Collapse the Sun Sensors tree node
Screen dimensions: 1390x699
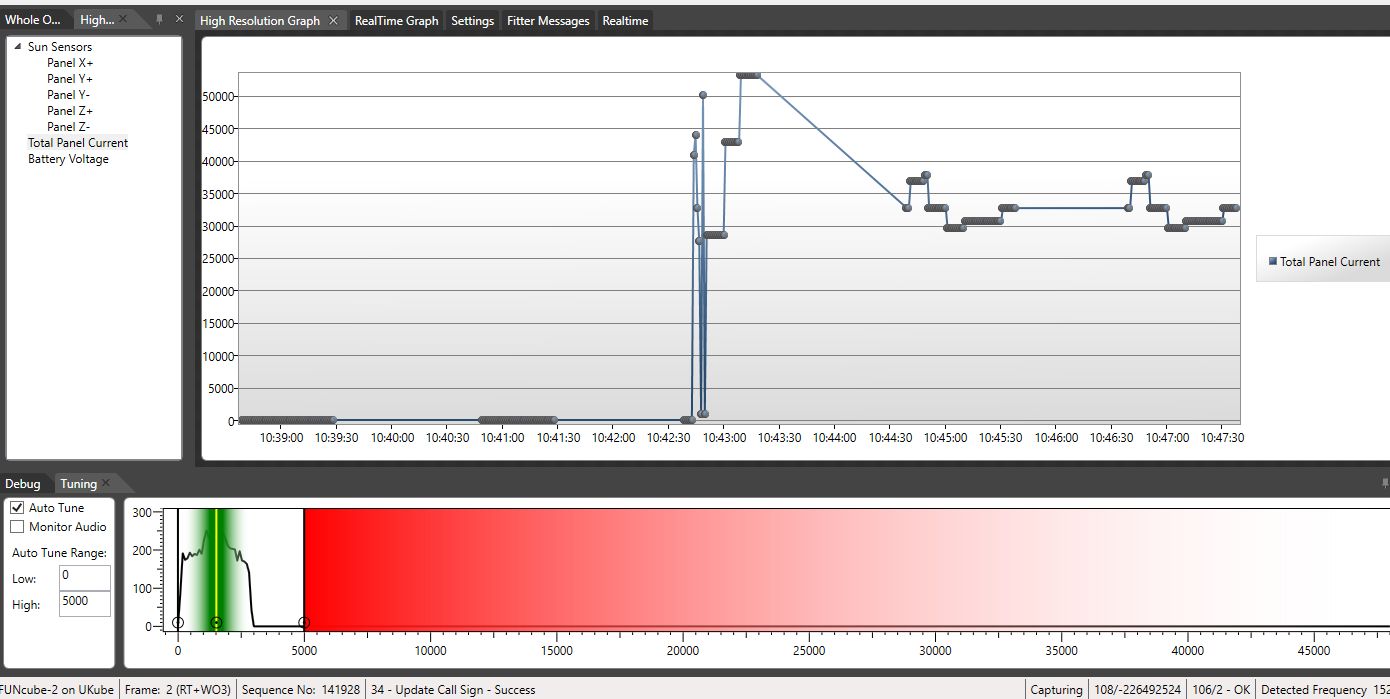coord(18,47)
